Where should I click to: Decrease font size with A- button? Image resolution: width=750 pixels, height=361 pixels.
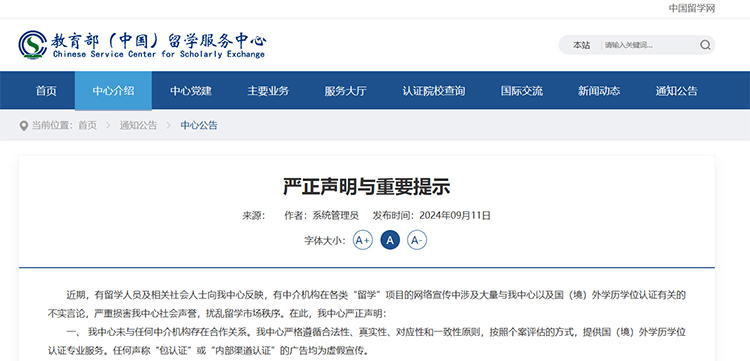click(x=417, y=240)
